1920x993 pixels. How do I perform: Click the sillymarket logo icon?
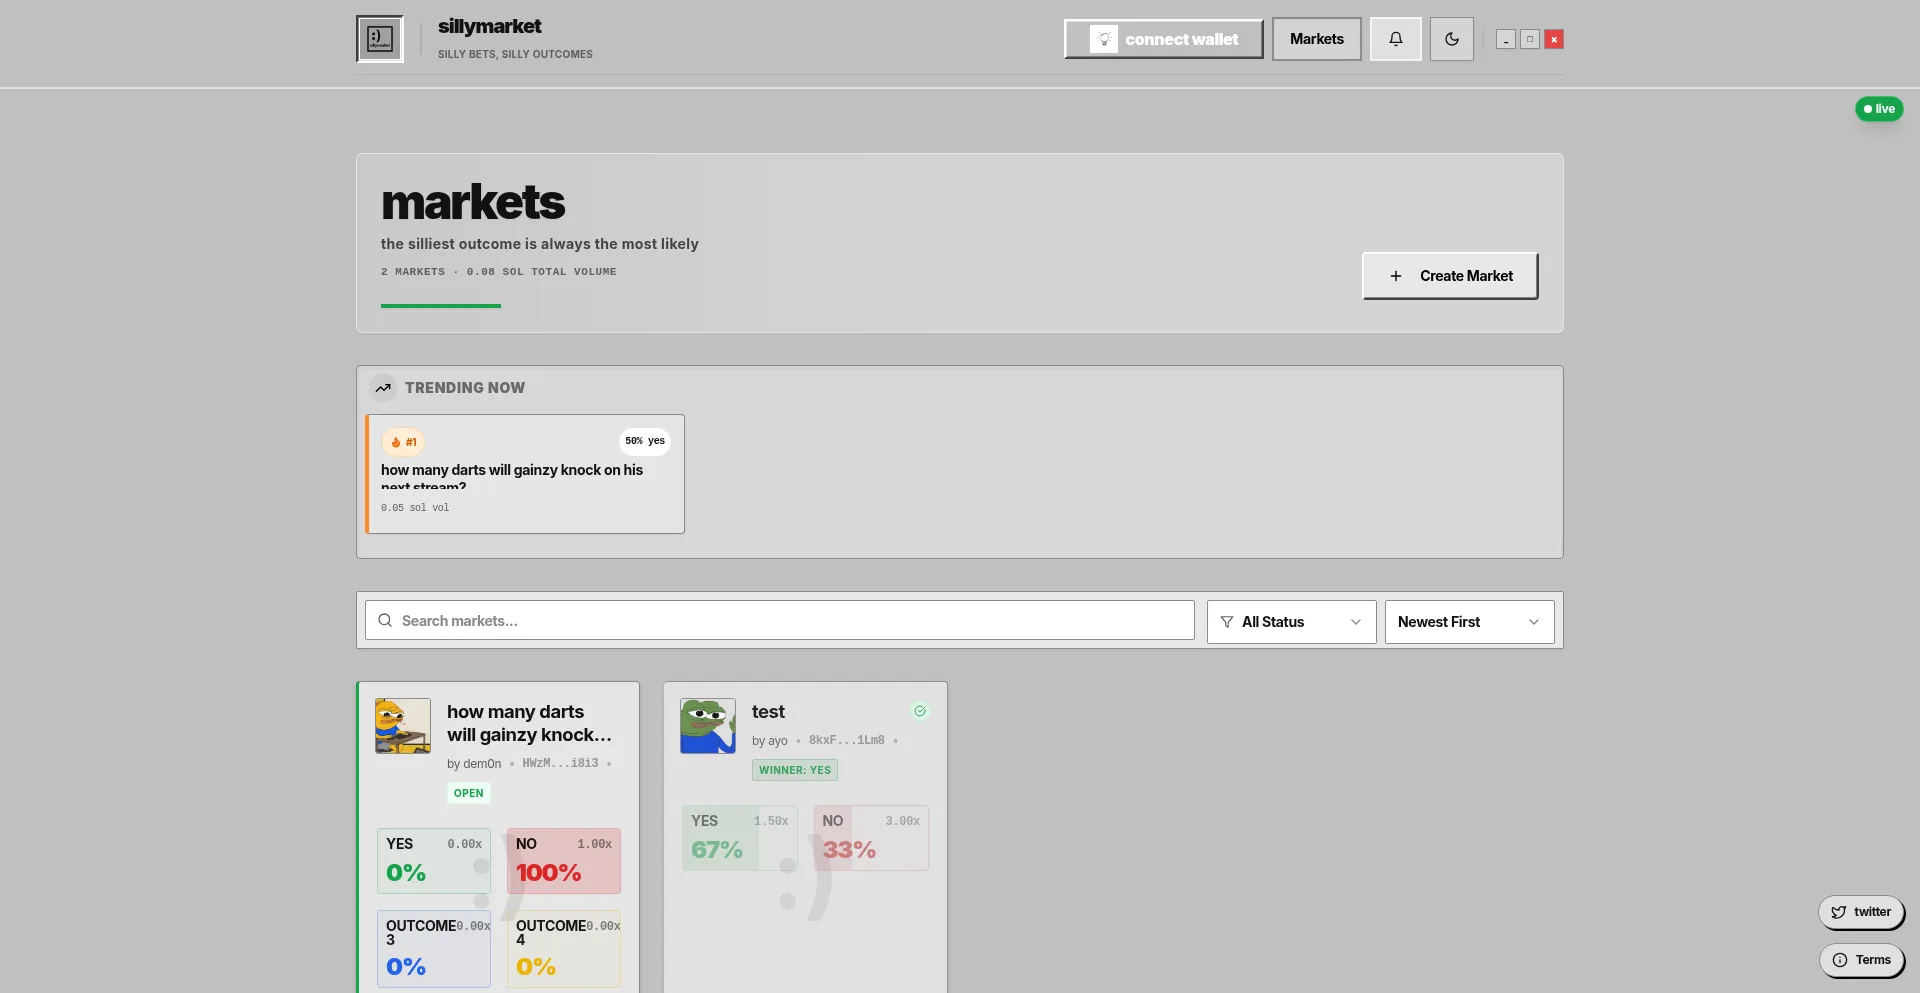coord(380,39)
